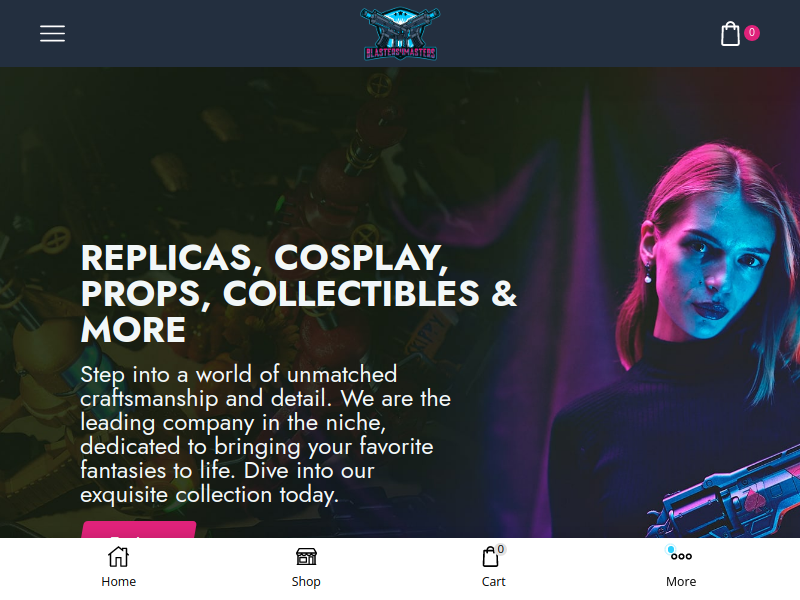
Task: Tap the More three-dots icon
Action: click(x=682, y=557)
